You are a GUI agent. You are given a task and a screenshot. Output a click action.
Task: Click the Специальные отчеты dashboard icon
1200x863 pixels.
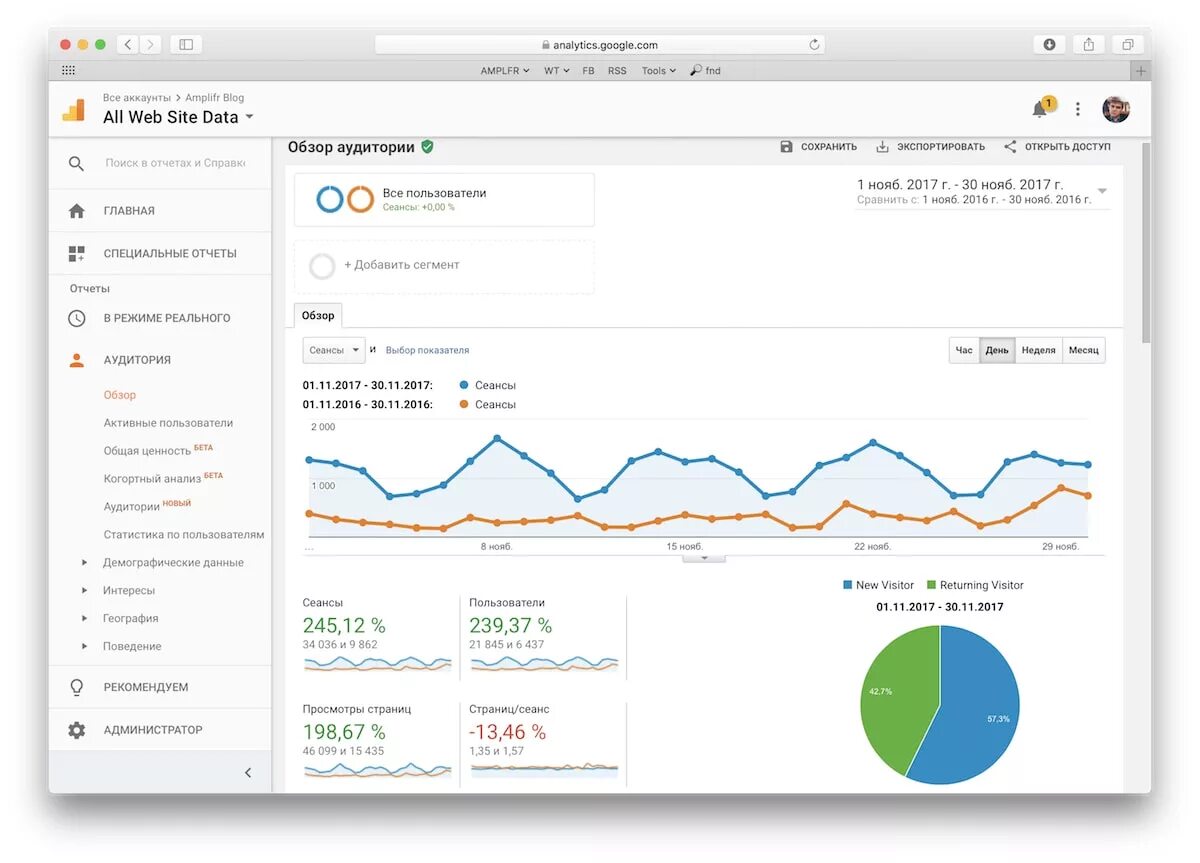click(x=76, y=253)
